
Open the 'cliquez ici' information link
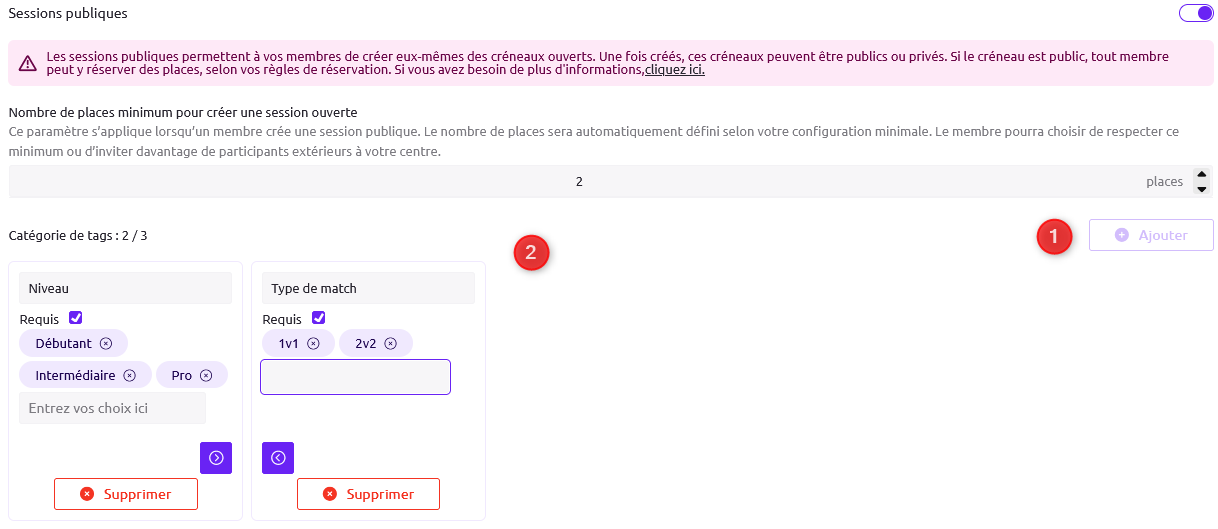click(x=675, y=70)
